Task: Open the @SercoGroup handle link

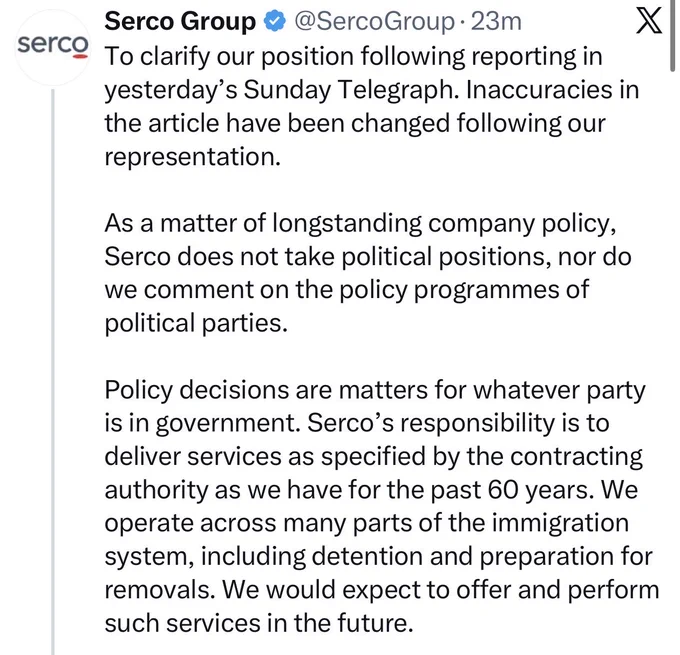Action: [x=375, y=21]
